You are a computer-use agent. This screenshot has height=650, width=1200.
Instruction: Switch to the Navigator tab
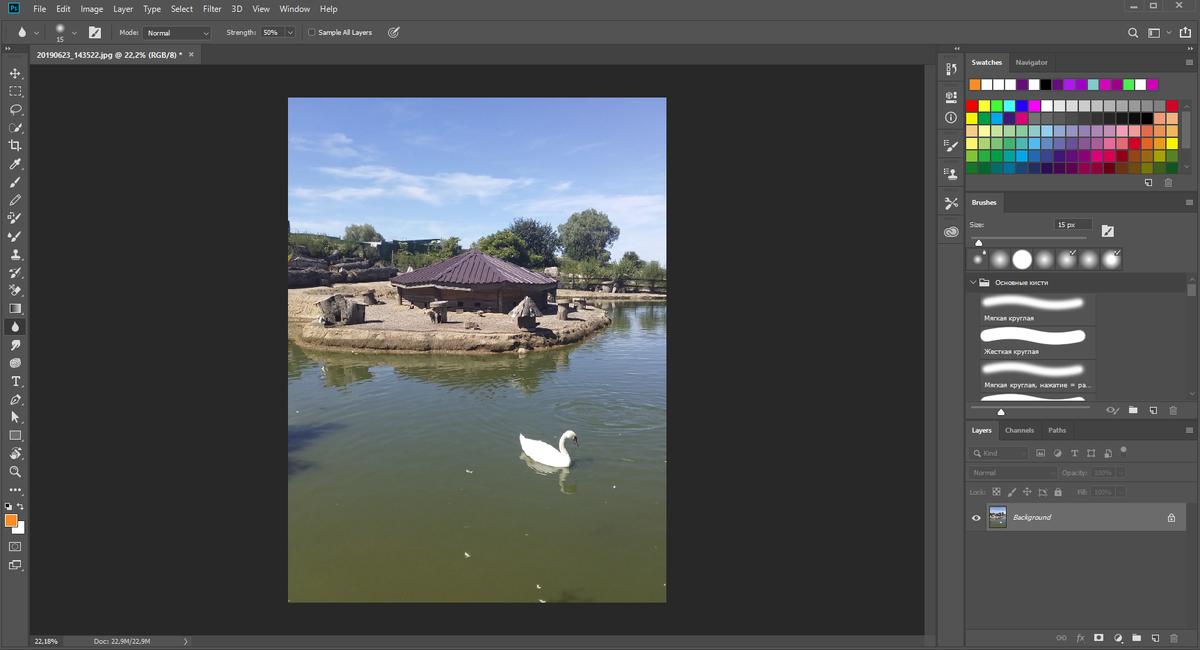[1031, 62]
